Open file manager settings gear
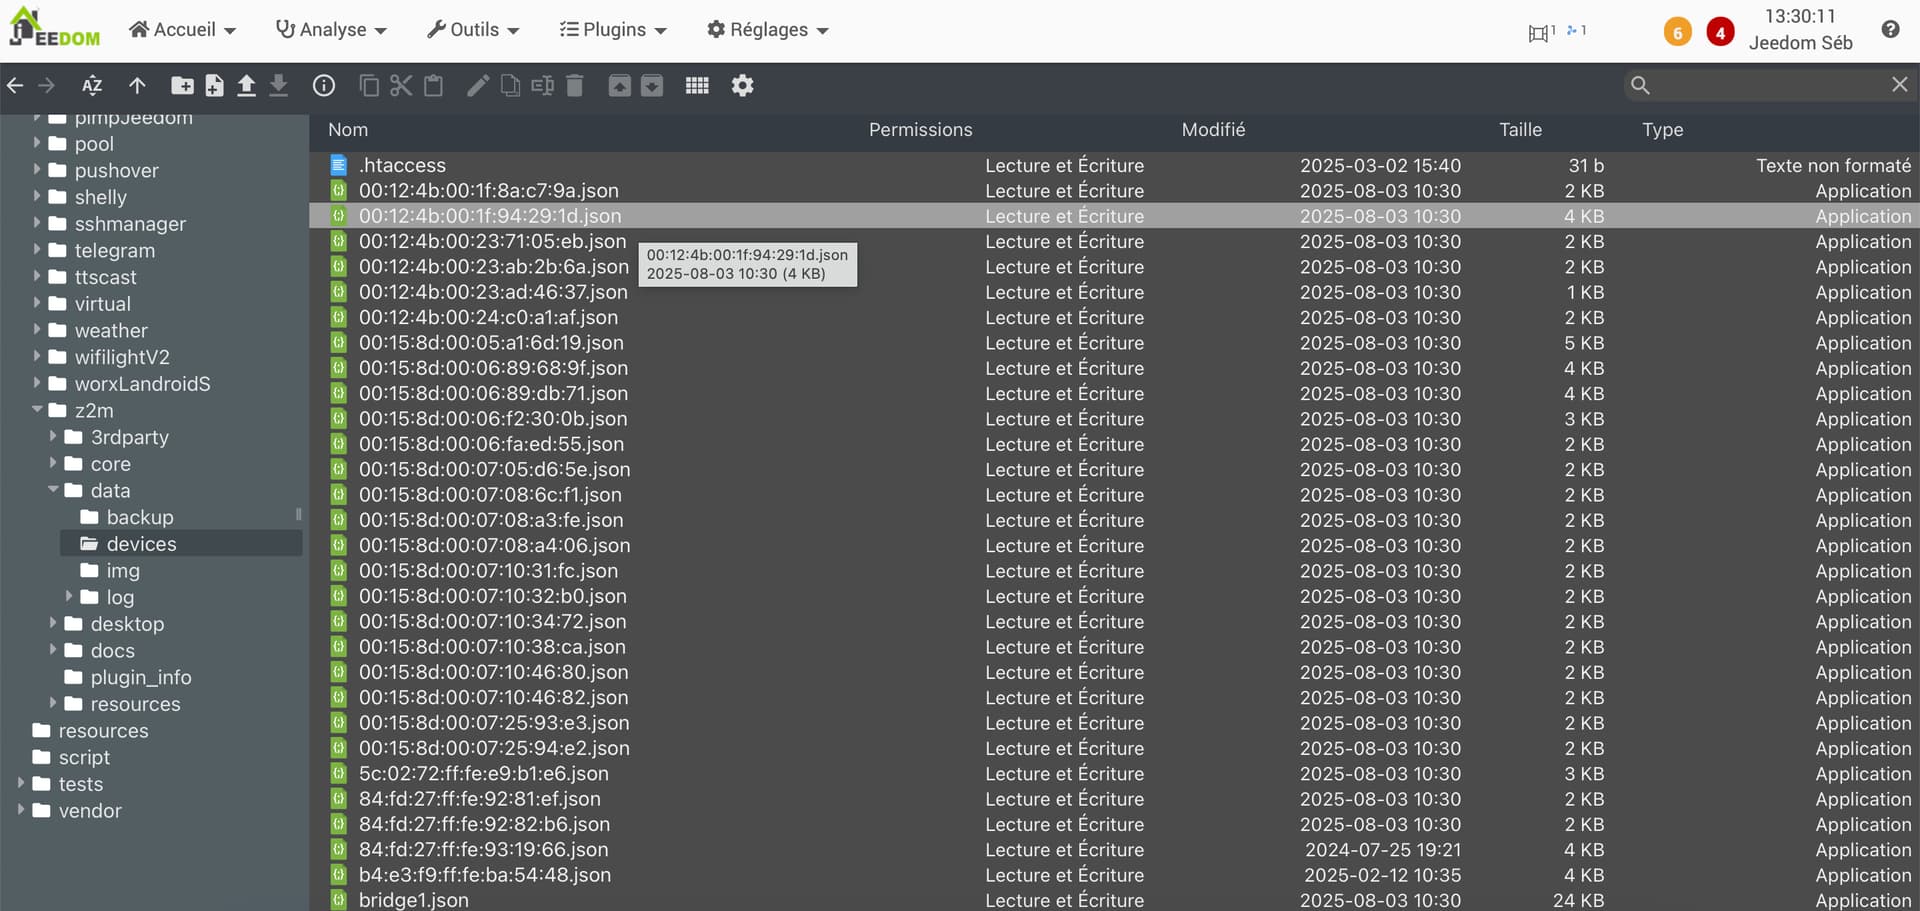 pyautogui.click(x=742, y=86)
